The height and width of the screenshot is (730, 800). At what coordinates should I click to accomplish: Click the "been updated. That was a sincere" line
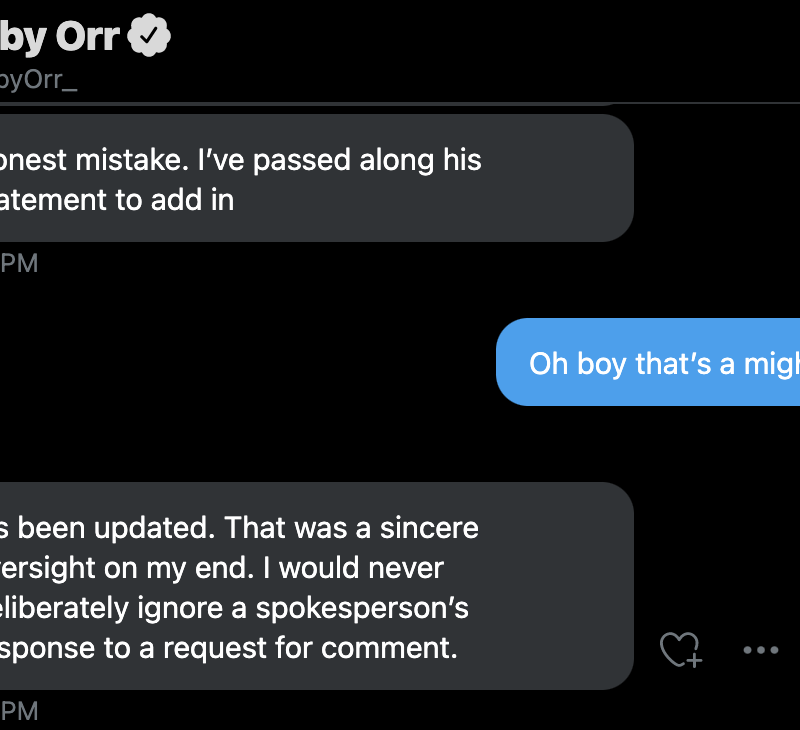click(240, 528)
